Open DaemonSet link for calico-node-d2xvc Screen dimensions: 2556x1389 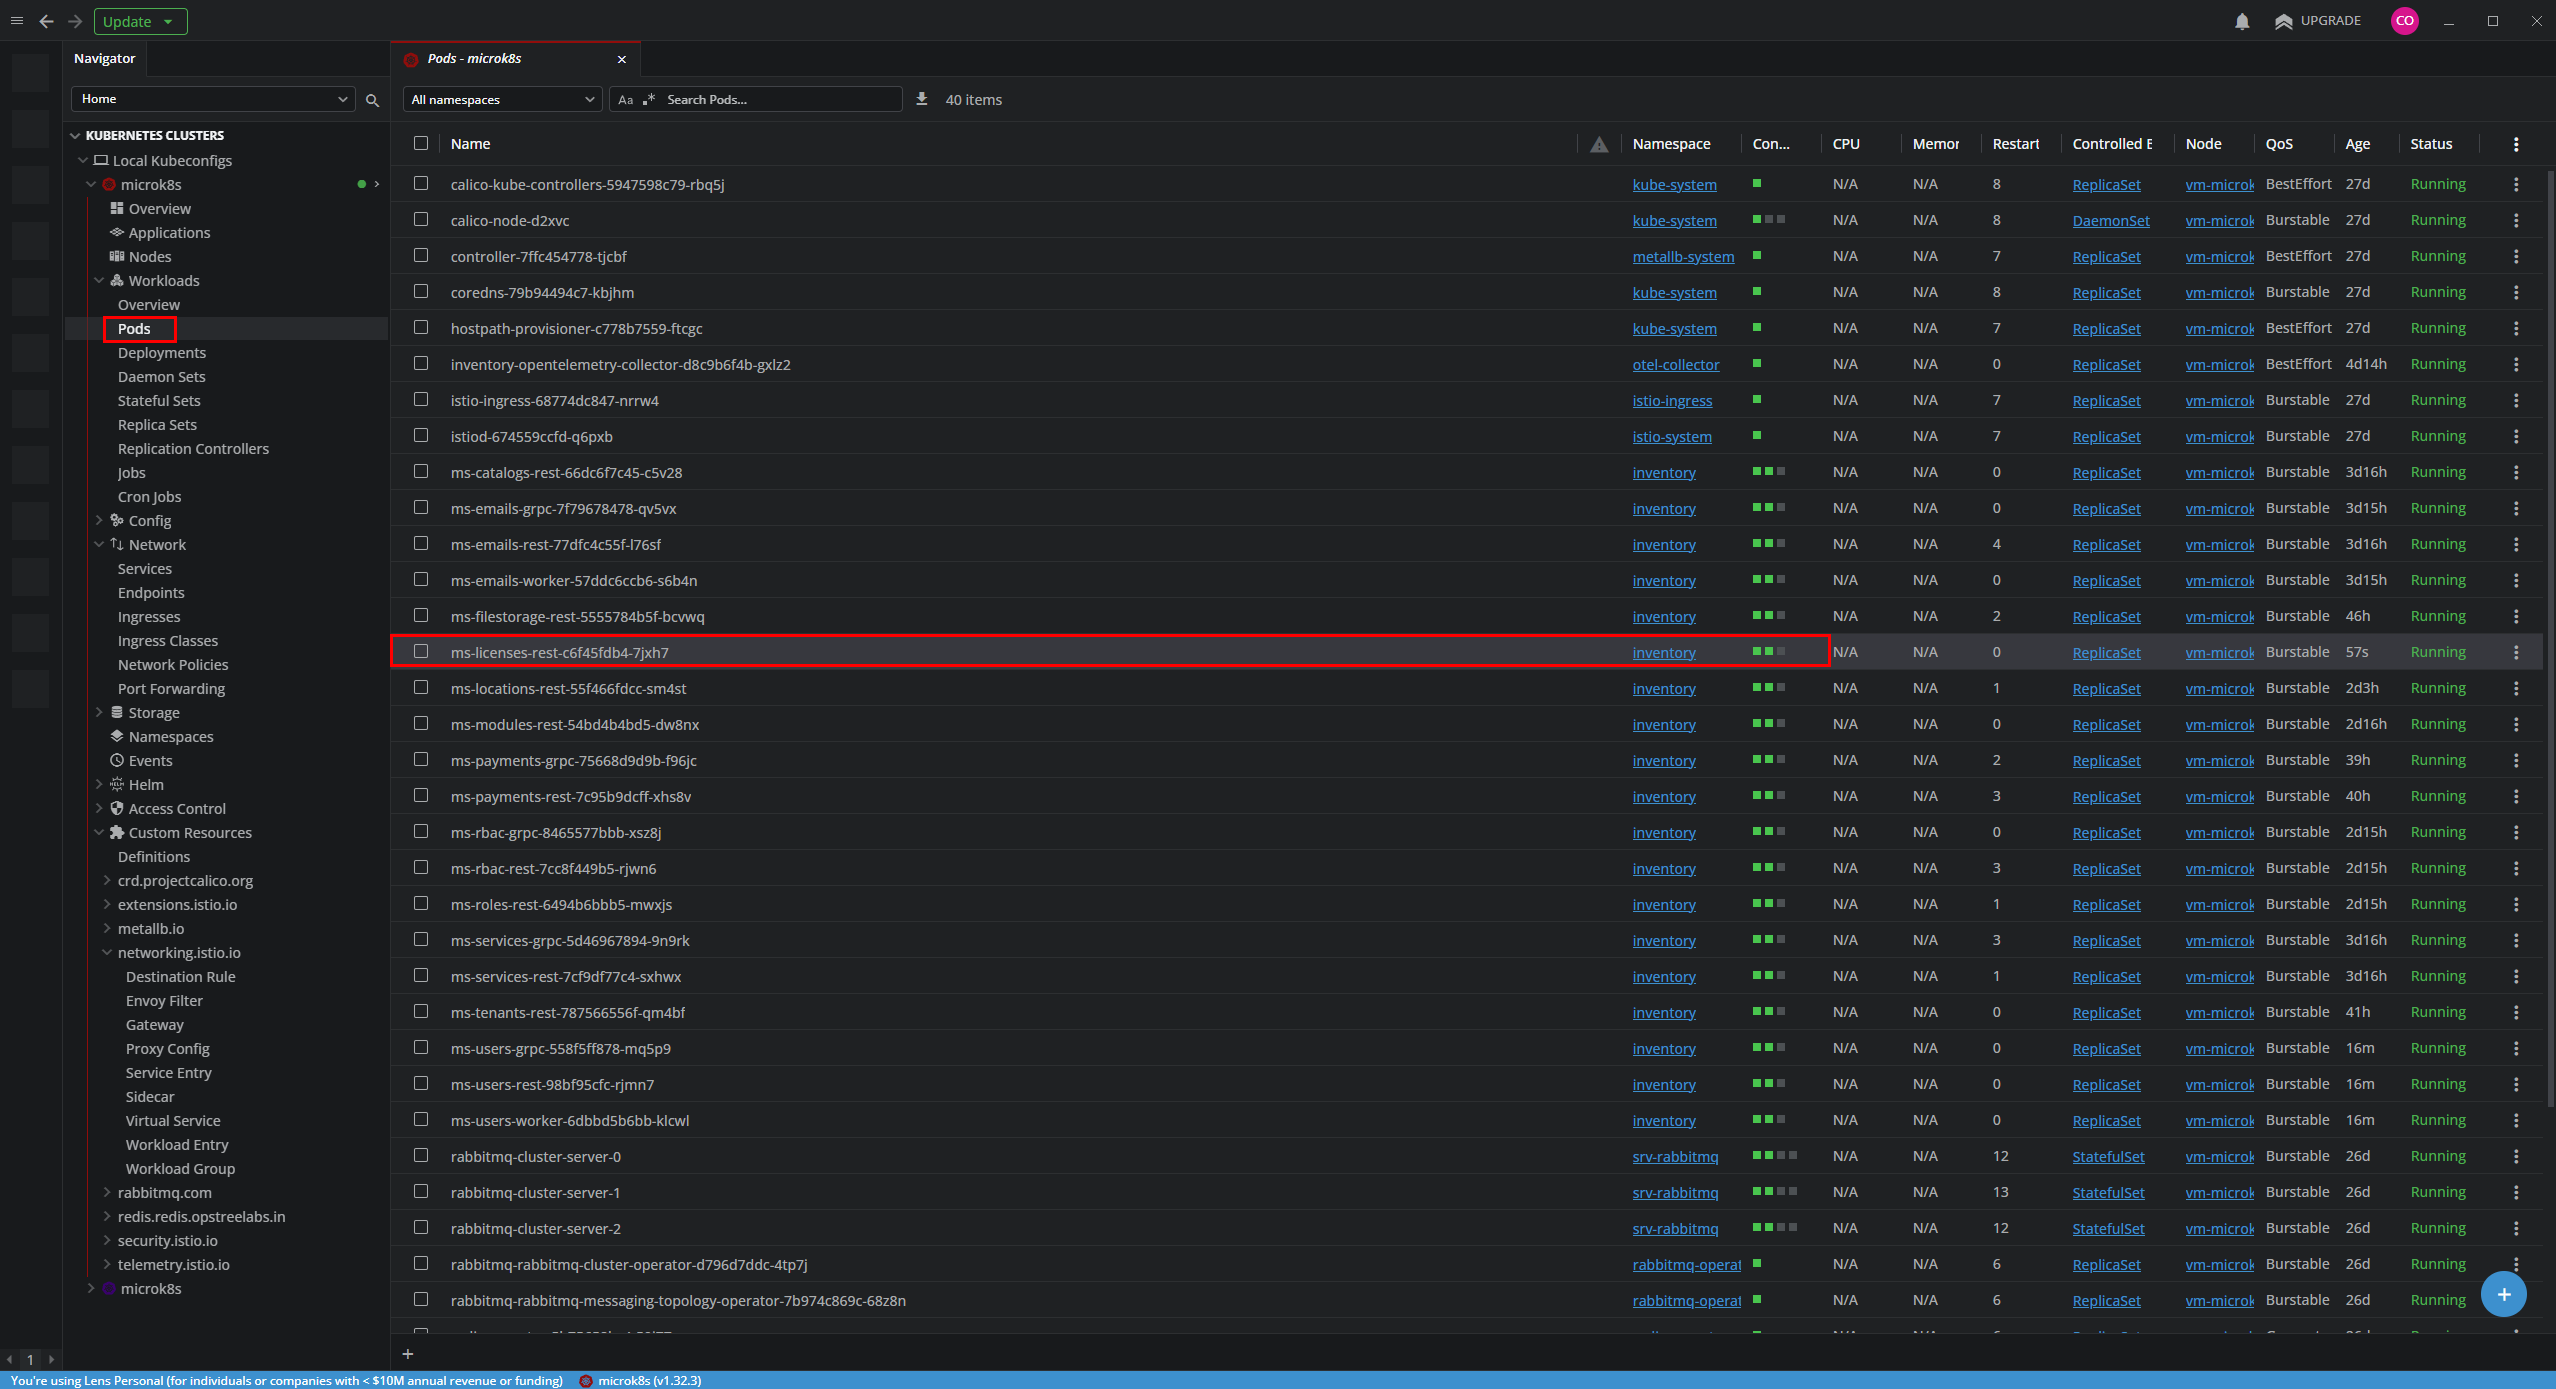pyautogui.click(x=2110, y=221)
